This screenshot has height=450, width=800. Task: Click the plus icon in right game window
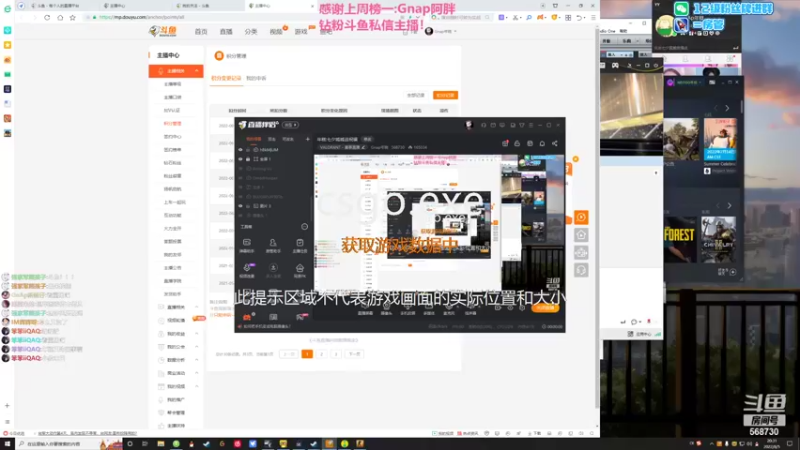click(733, 272)
